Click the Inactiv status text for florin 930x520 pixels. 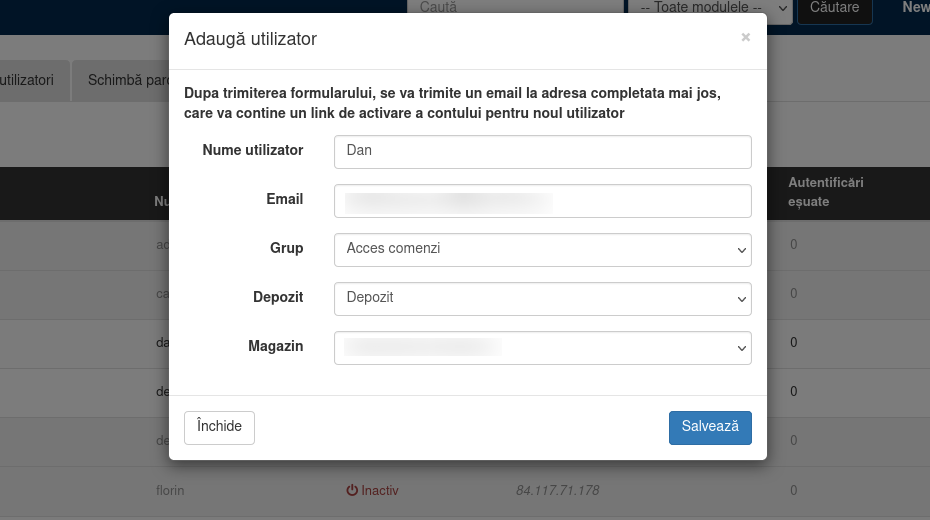click(x=380, y=490)
